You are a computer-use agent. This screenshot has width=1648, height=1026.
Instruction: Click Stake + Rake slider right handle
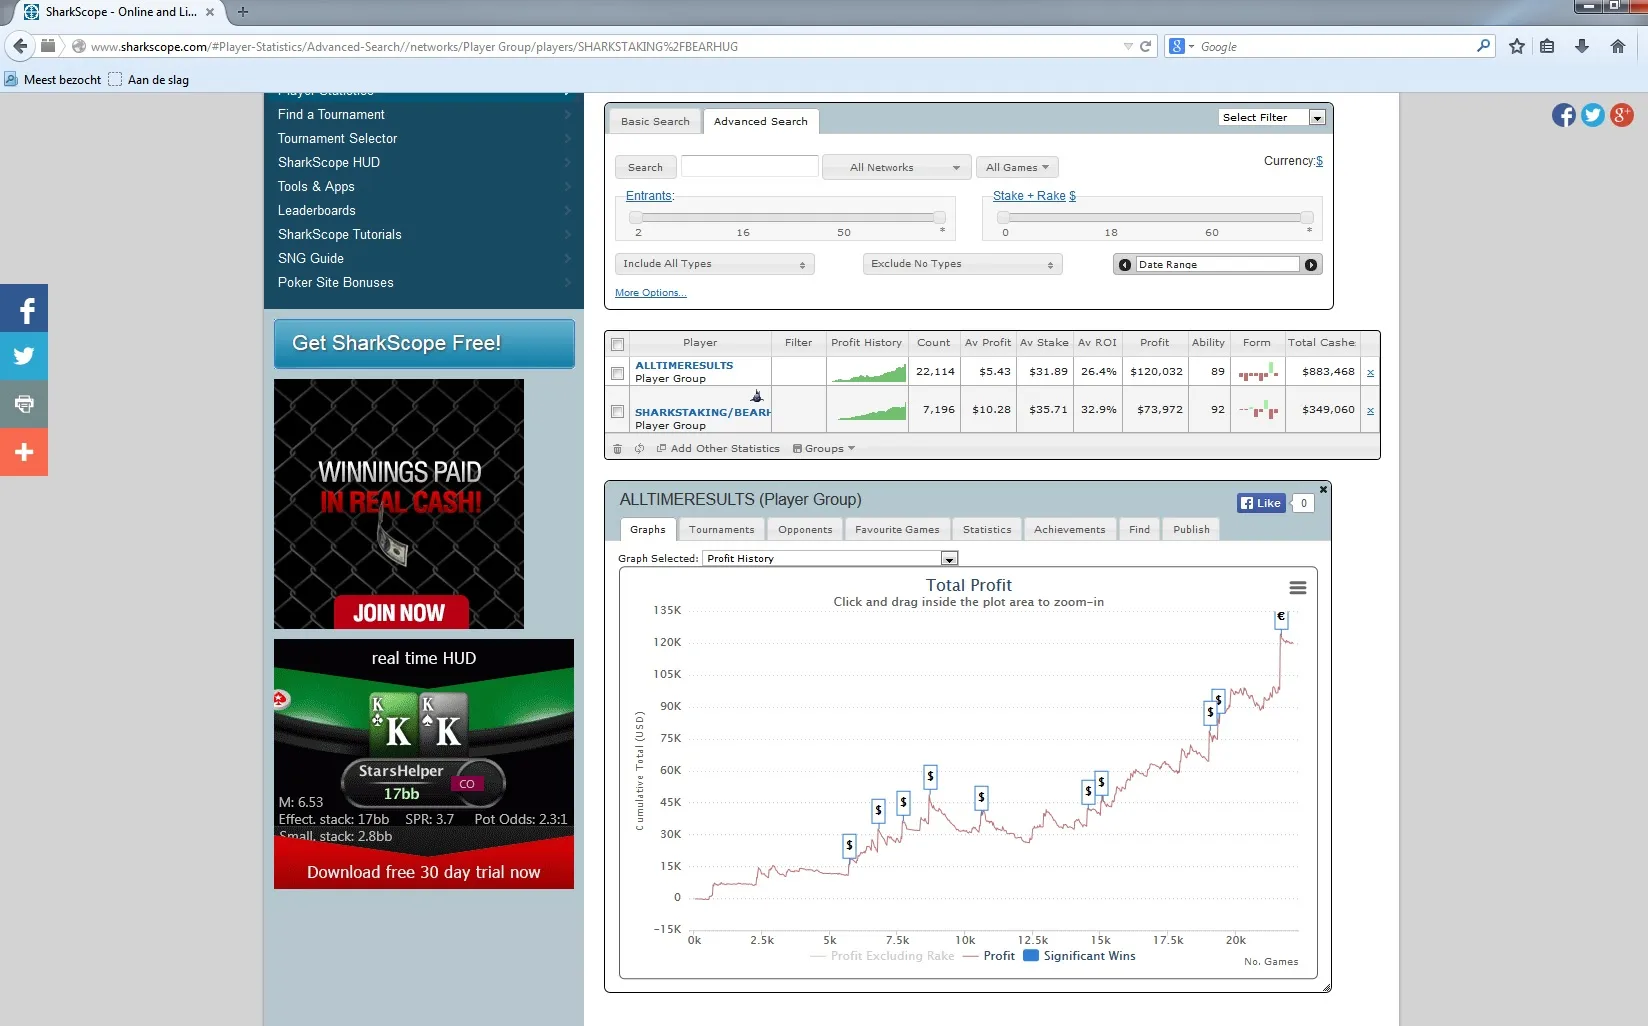(1307, 217)
